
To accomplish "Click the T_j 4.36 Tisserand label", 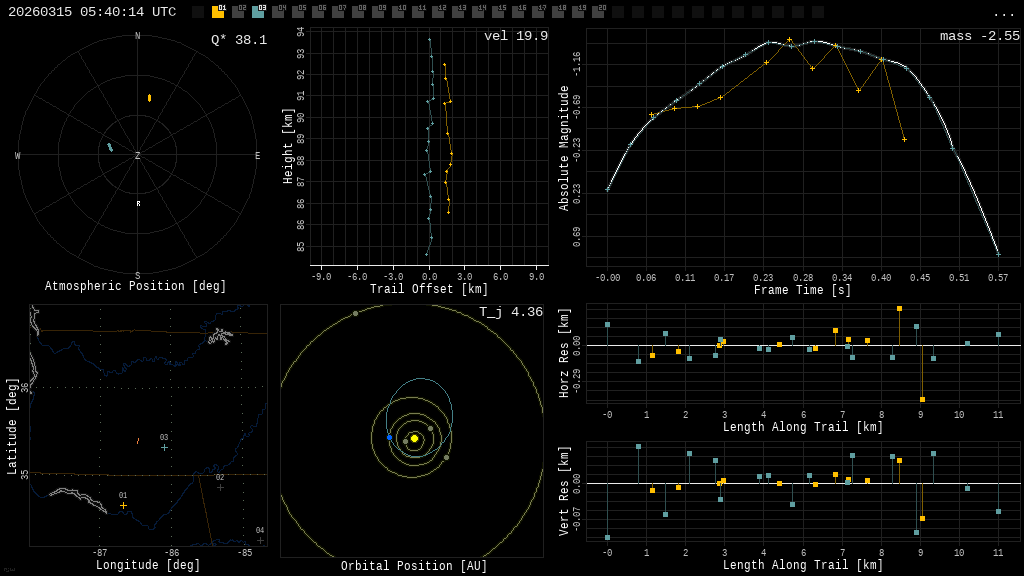I will point(510,312).
